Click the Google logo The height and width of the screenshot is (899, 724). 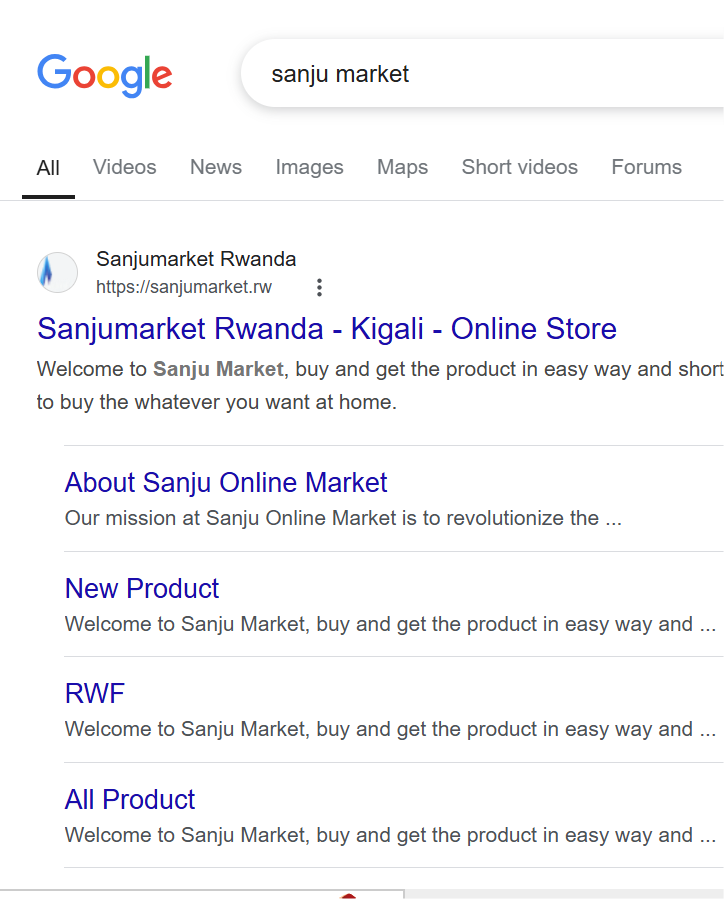point(104,75)
